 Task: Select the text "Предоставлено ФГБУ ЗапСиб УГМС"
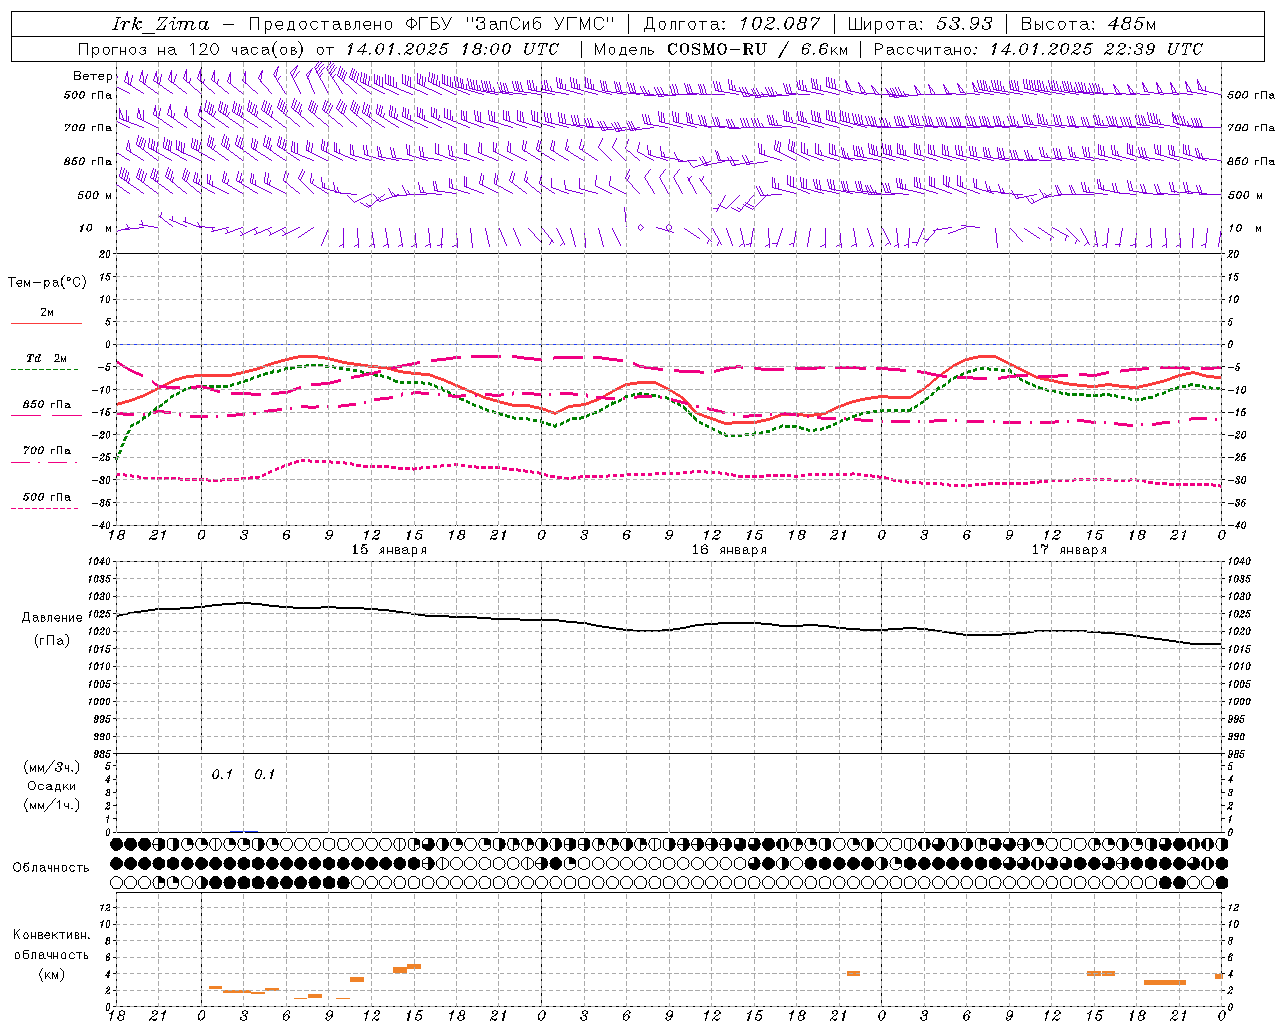pos(431,24)
